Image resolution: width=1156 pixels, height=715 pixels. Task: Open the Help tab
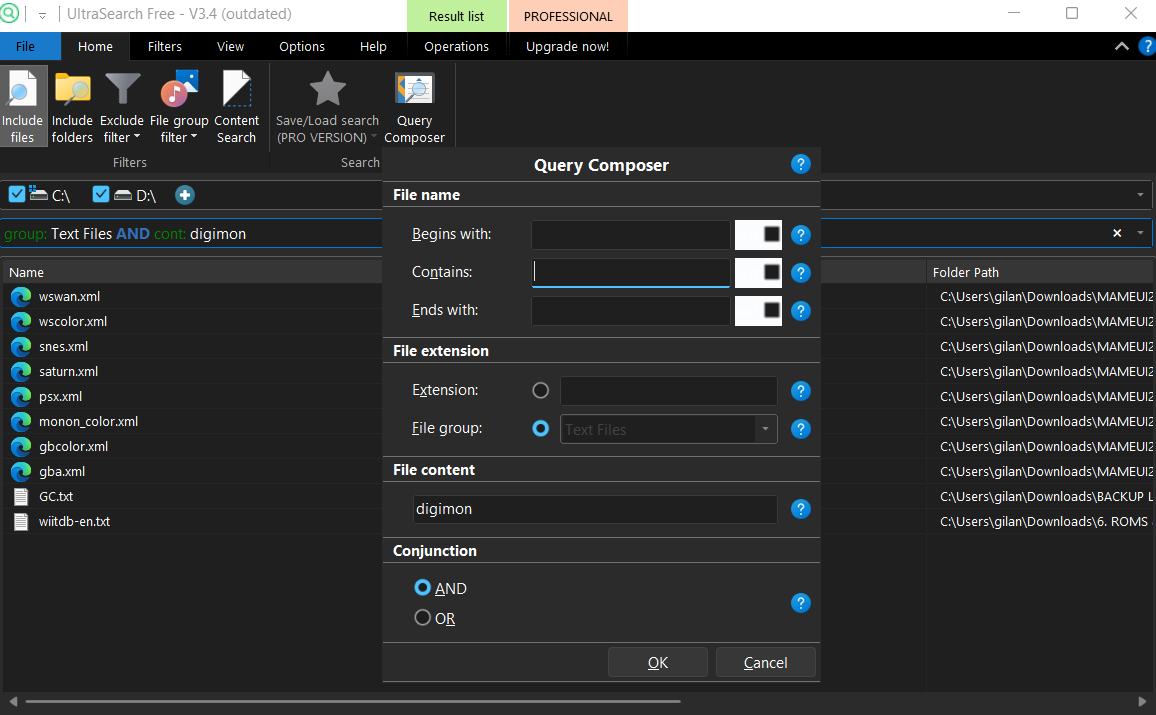point(373,46)
